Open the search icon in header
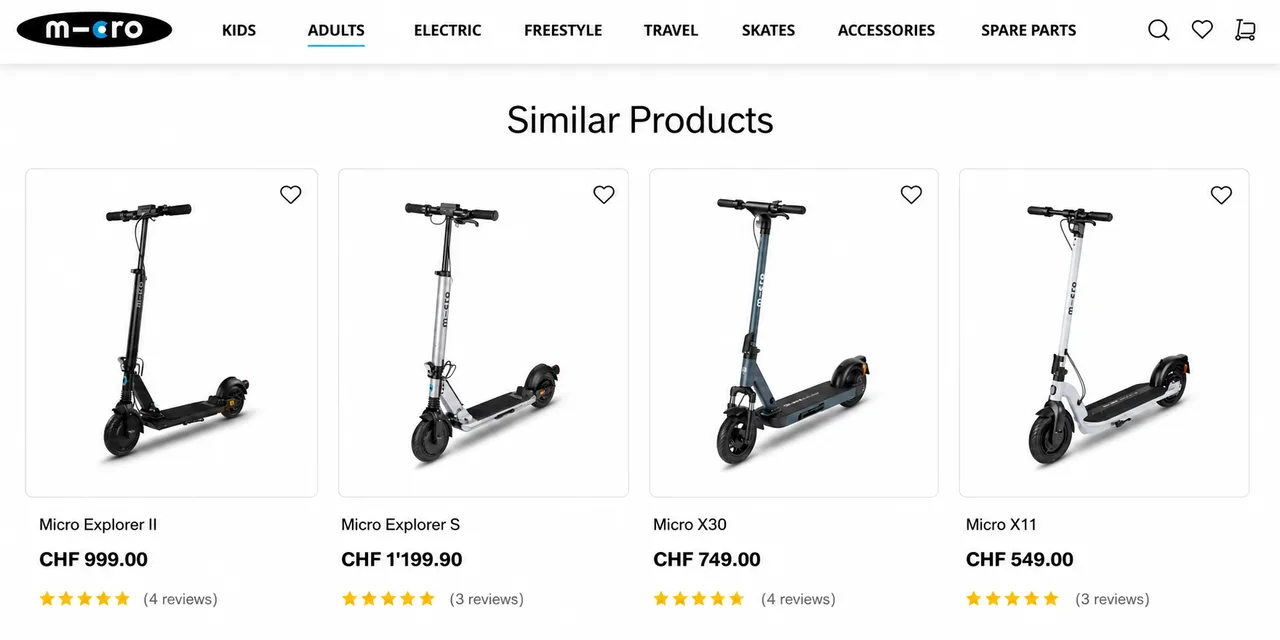This screenshot has height=640, width=1280. pos(1159,30)
